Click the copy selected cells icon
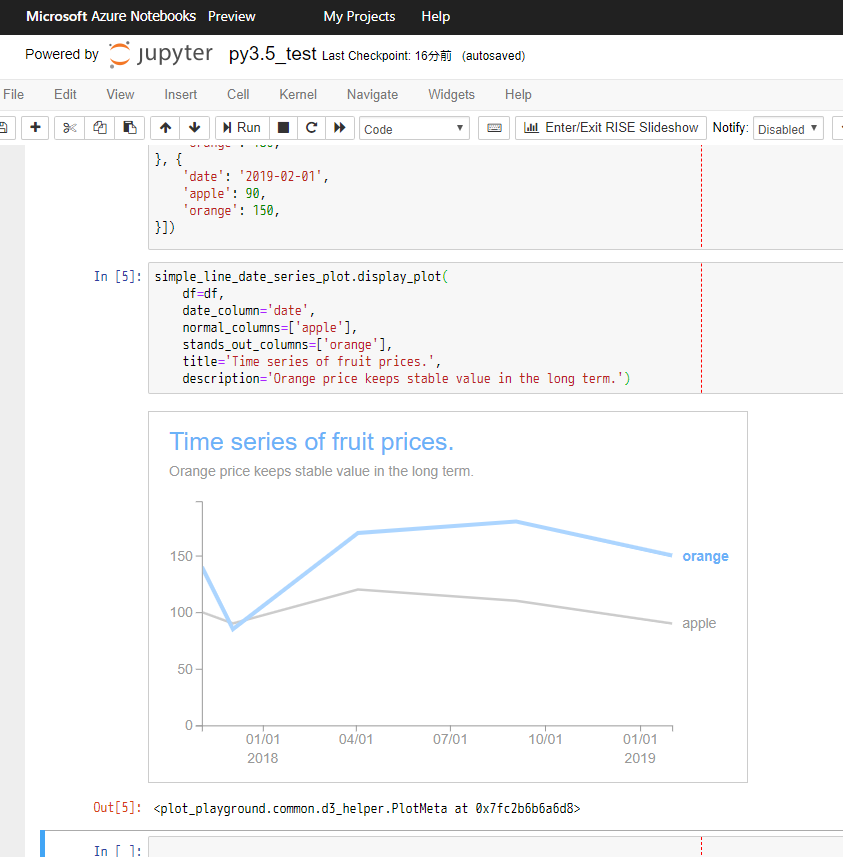This screenshot has height=857, width=843. click(99, 128)
